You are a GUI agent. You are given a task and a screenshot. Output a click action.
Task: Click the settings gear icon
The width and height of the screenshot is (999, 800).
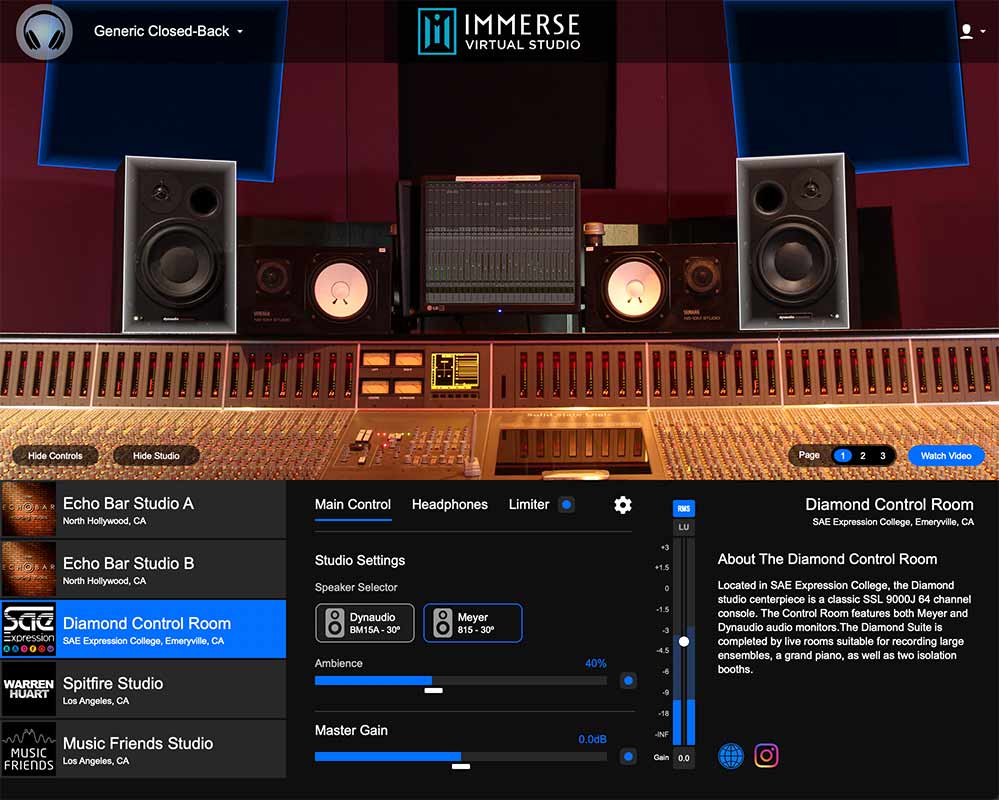pyautogui.click(x=623, y=505)
